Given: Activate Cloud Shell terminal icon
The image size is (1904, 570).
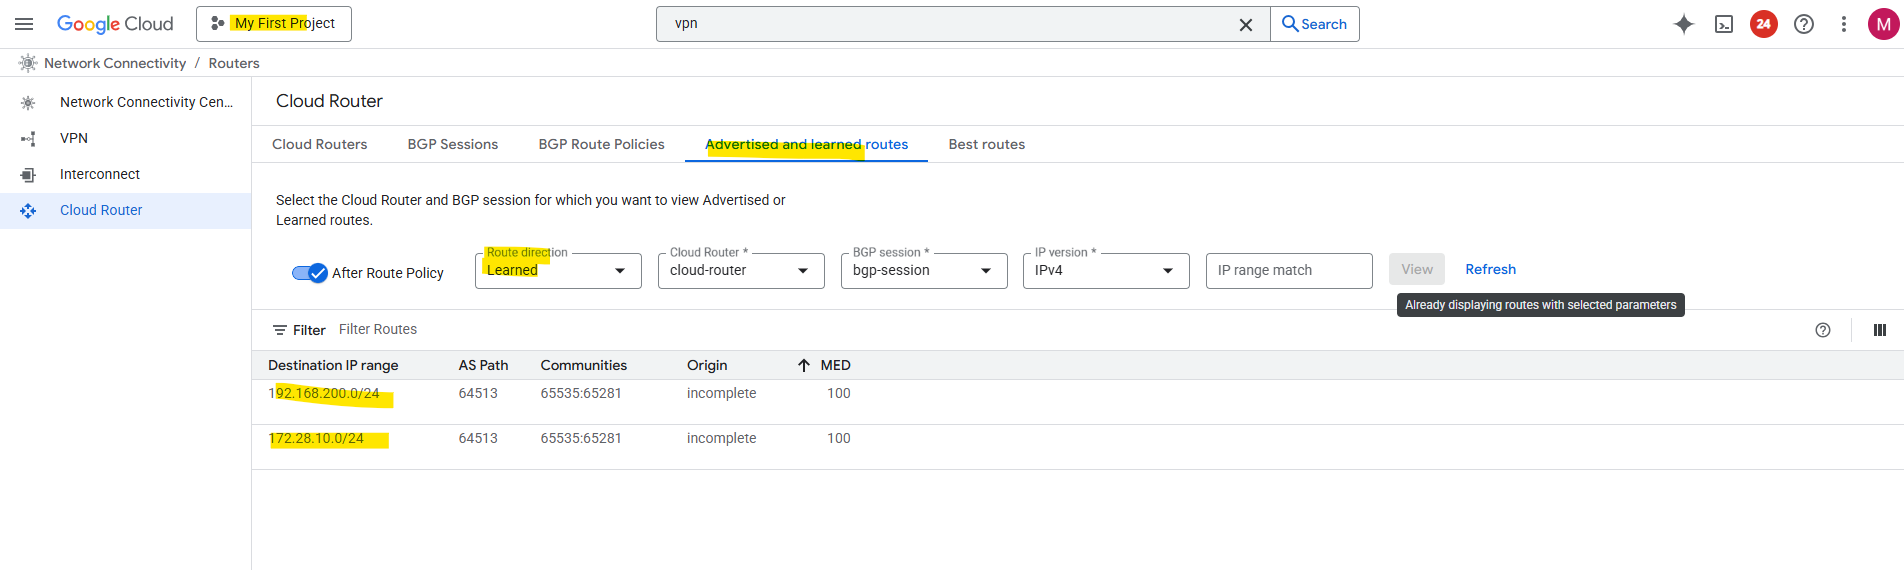Looking at the screenshot, I should click(1724, 24).
